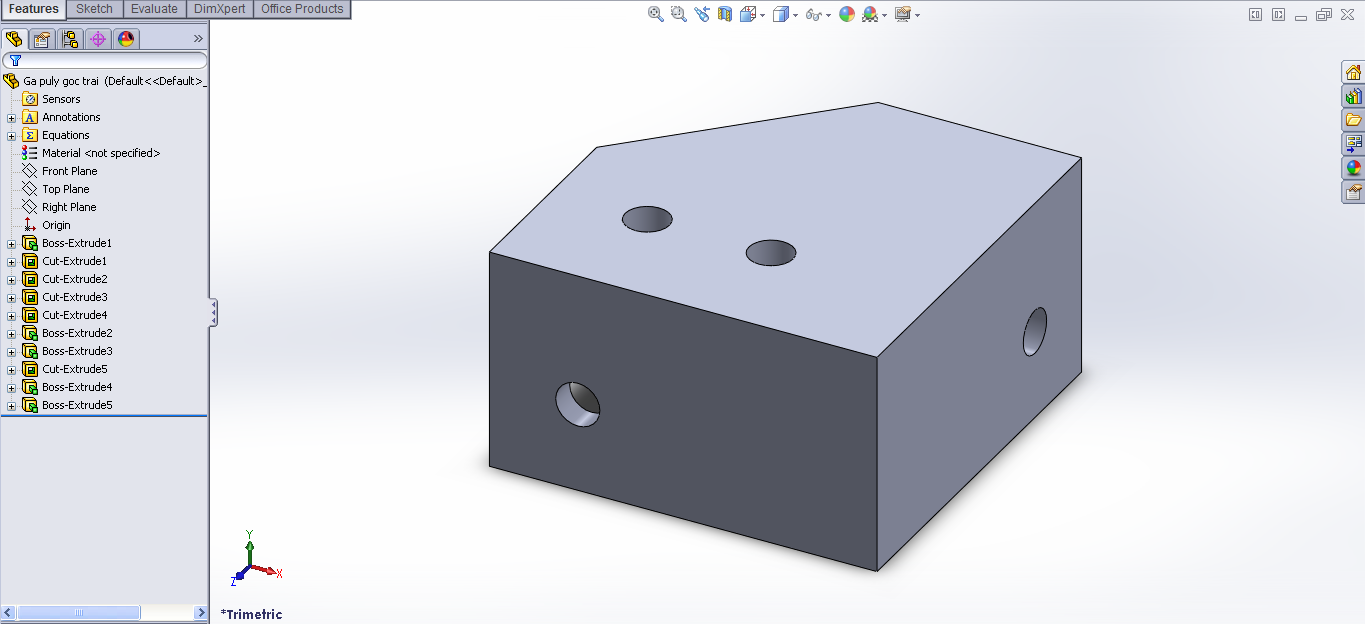
Task: Open the Design Library task pane icon
Action: tap(1353, 96)
